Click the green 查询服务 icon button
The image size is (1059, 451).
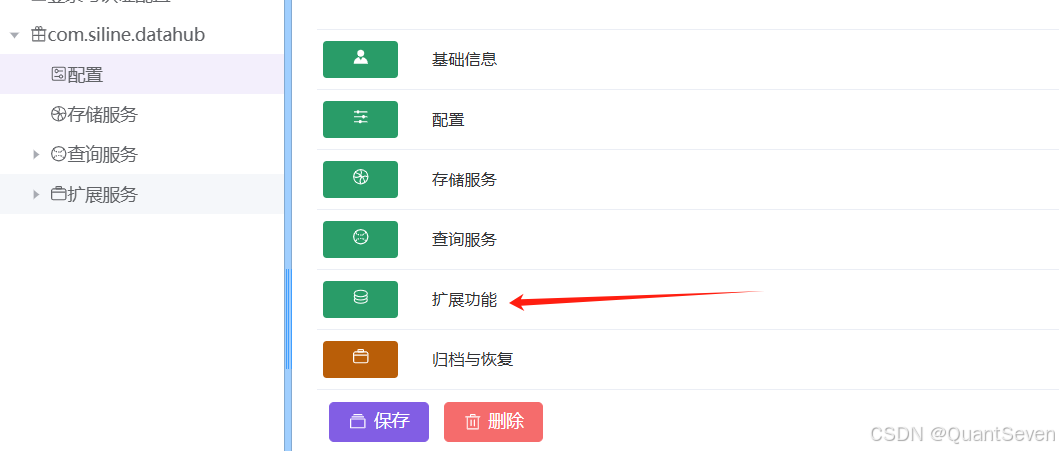[x=360, y=239]
